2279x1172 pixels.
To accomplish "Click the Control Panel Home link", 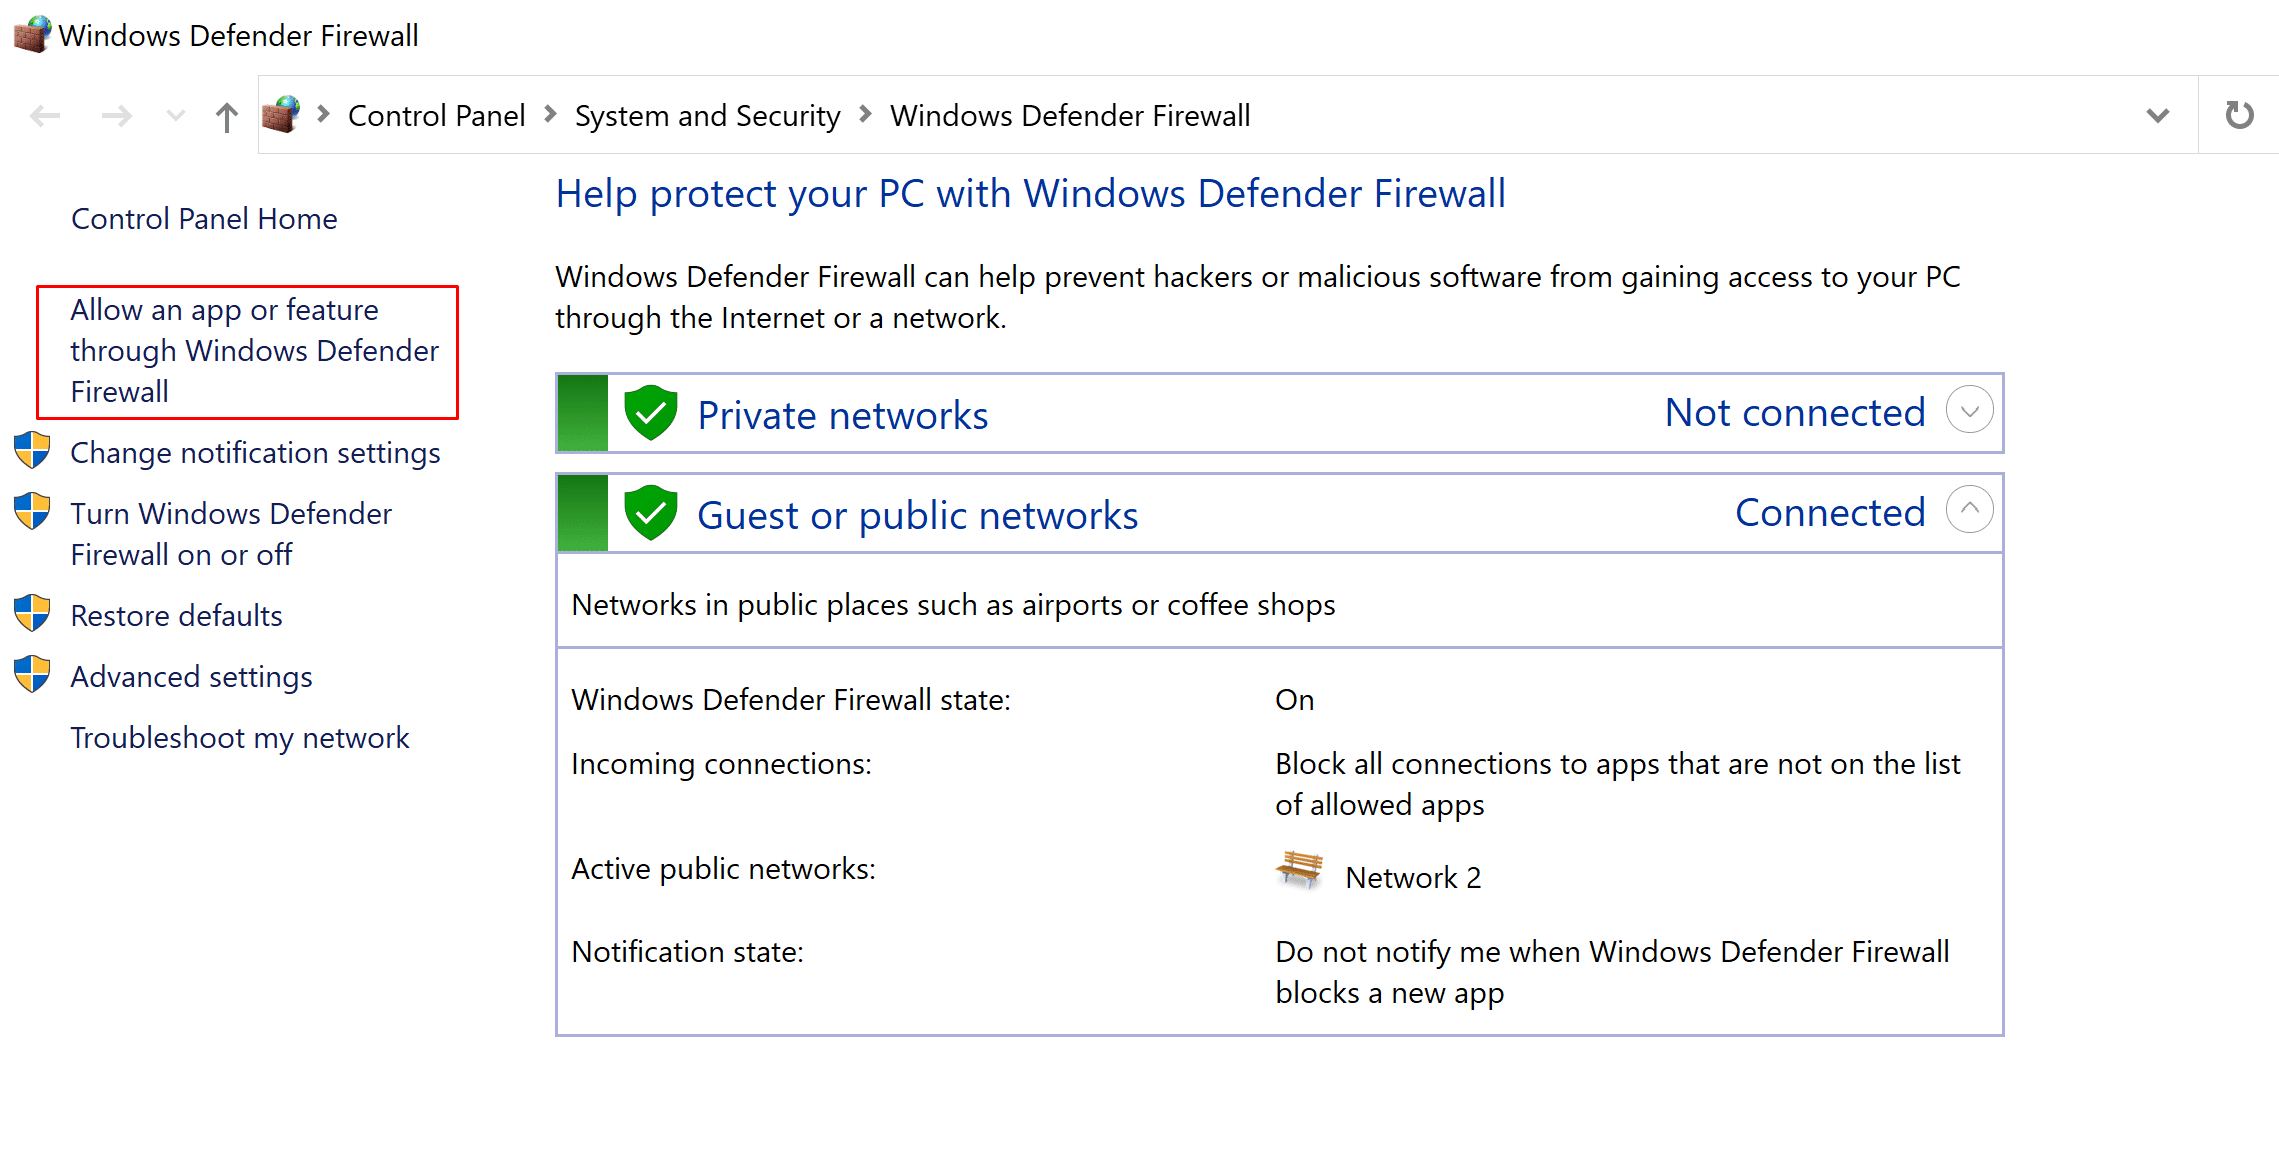I will click(204, 219).
